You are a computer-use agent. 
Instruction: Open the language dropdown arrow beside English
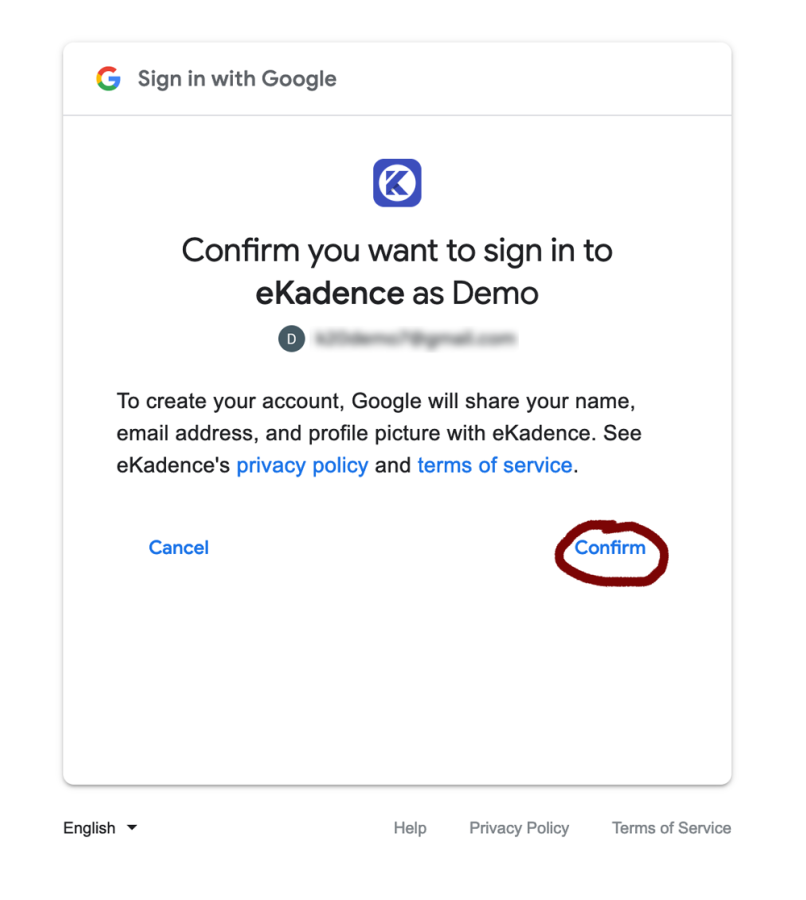[132, 827]
